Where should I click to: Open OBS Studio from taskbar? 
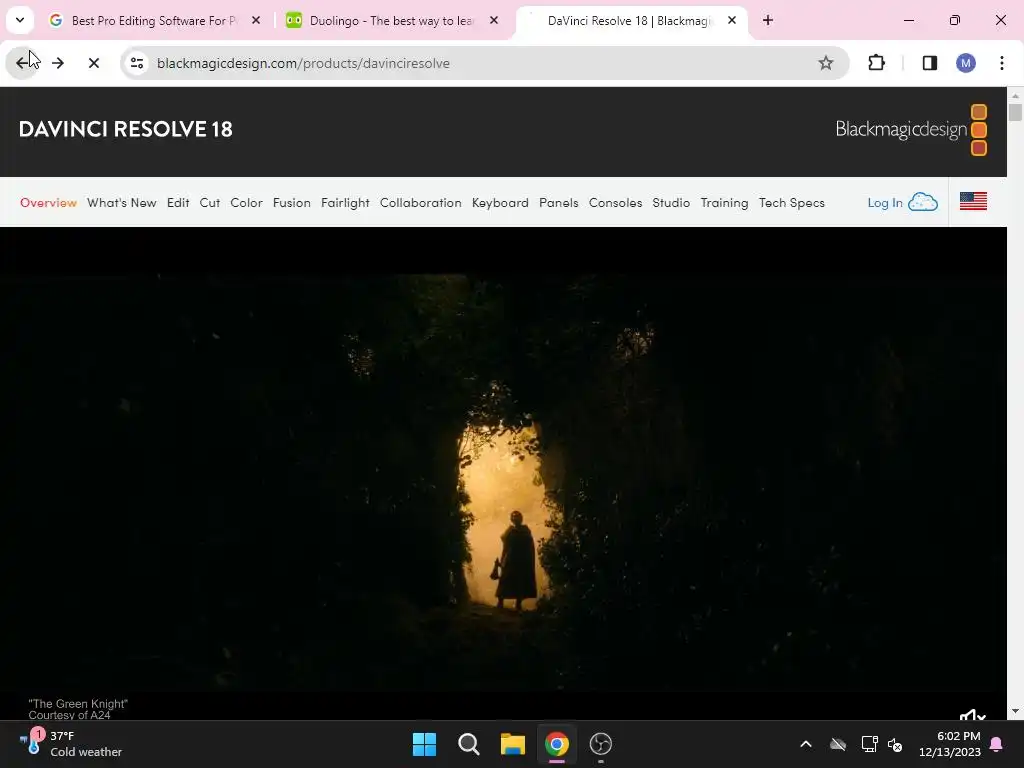click(x=600, y=744)
